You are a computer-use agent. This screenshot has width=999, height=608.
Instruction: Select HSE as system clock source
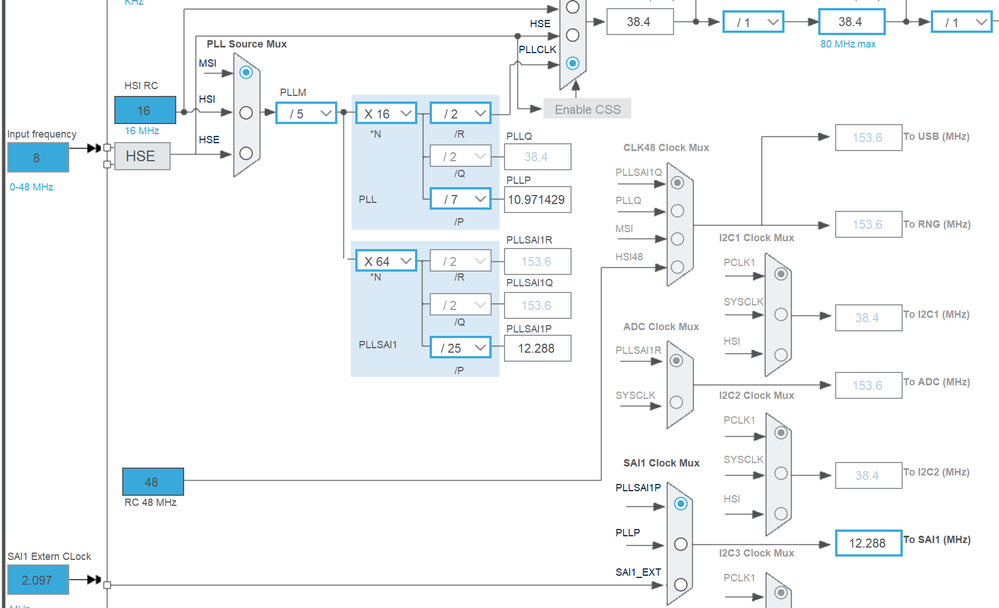[x=573, y=35]
